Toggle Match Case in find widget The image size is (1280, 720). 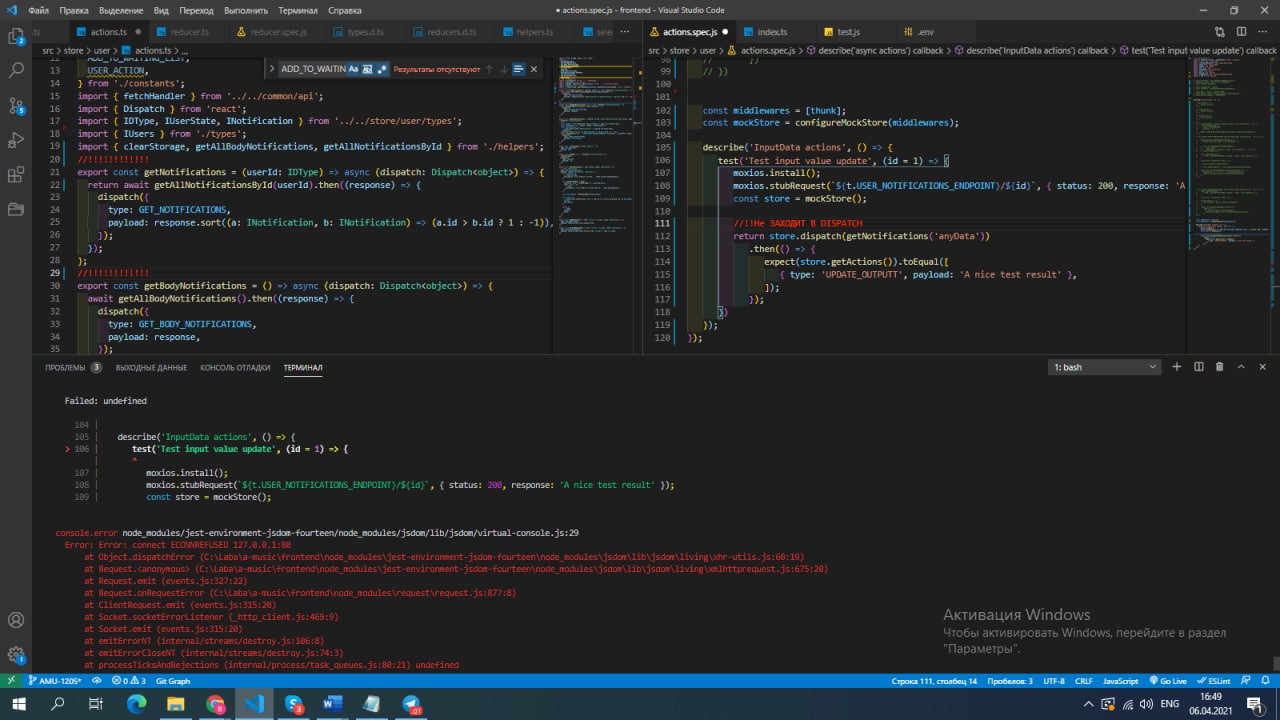354,69
